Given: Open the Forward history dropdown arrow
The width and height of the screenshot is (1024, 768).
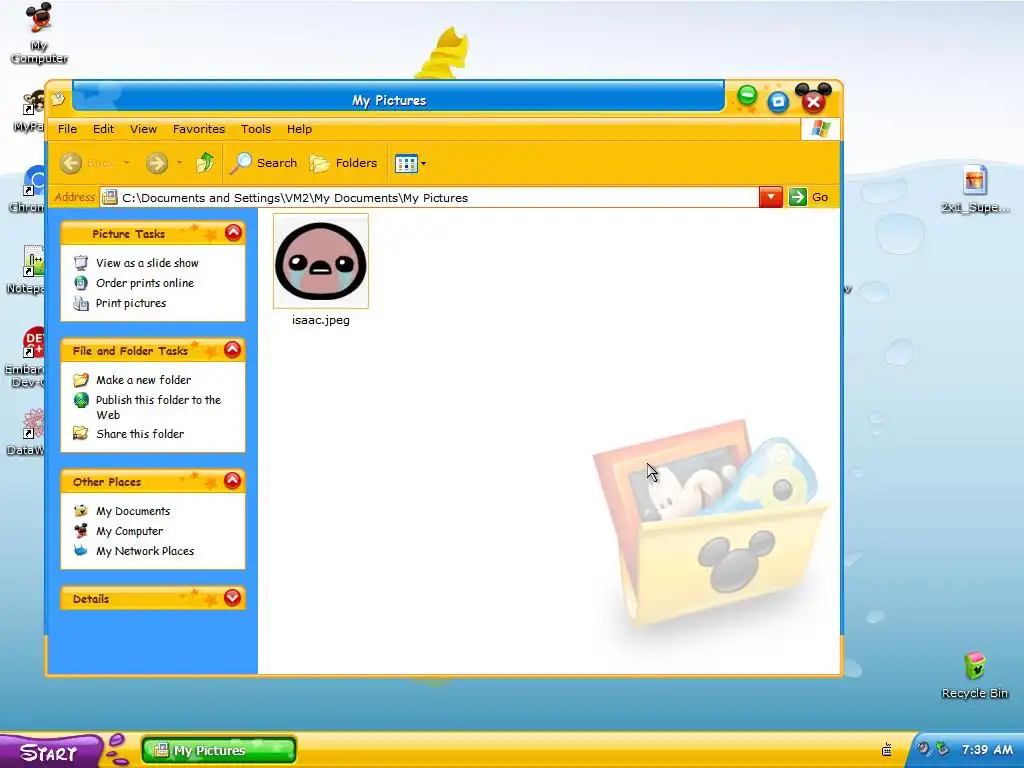Looking at the screenshot, I should click(180, 163).
